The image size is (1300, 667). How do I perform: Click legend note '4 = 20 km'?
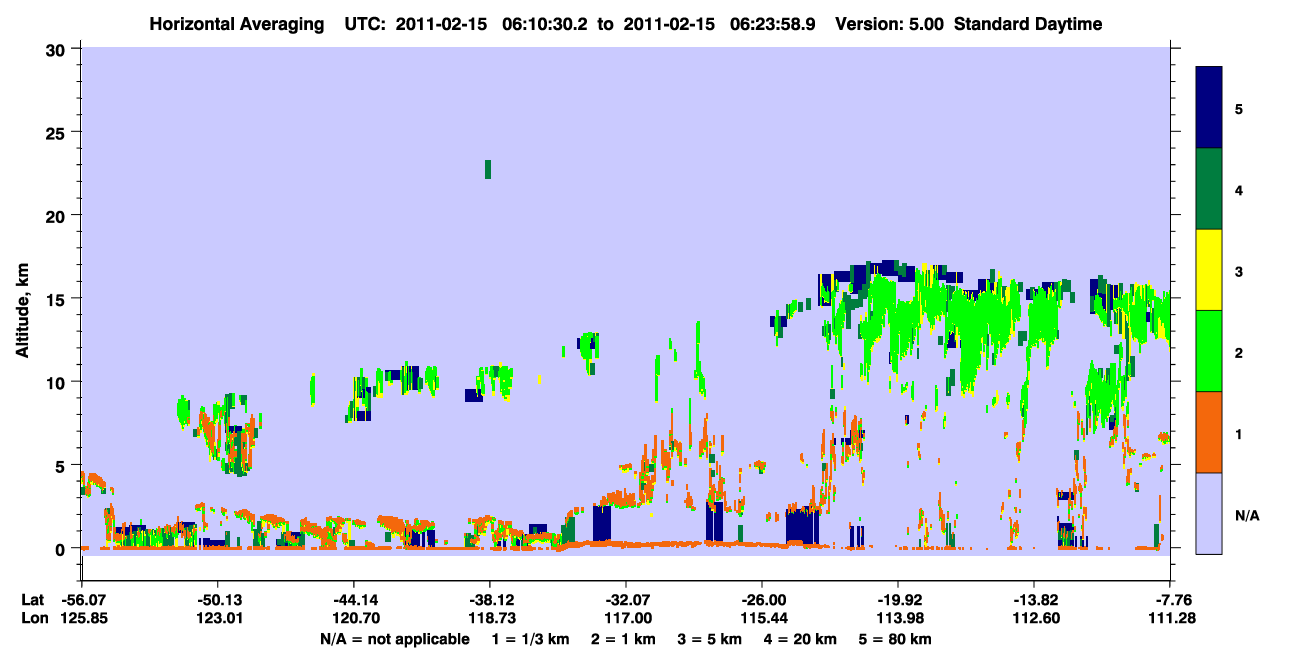[x=803, y=639]
